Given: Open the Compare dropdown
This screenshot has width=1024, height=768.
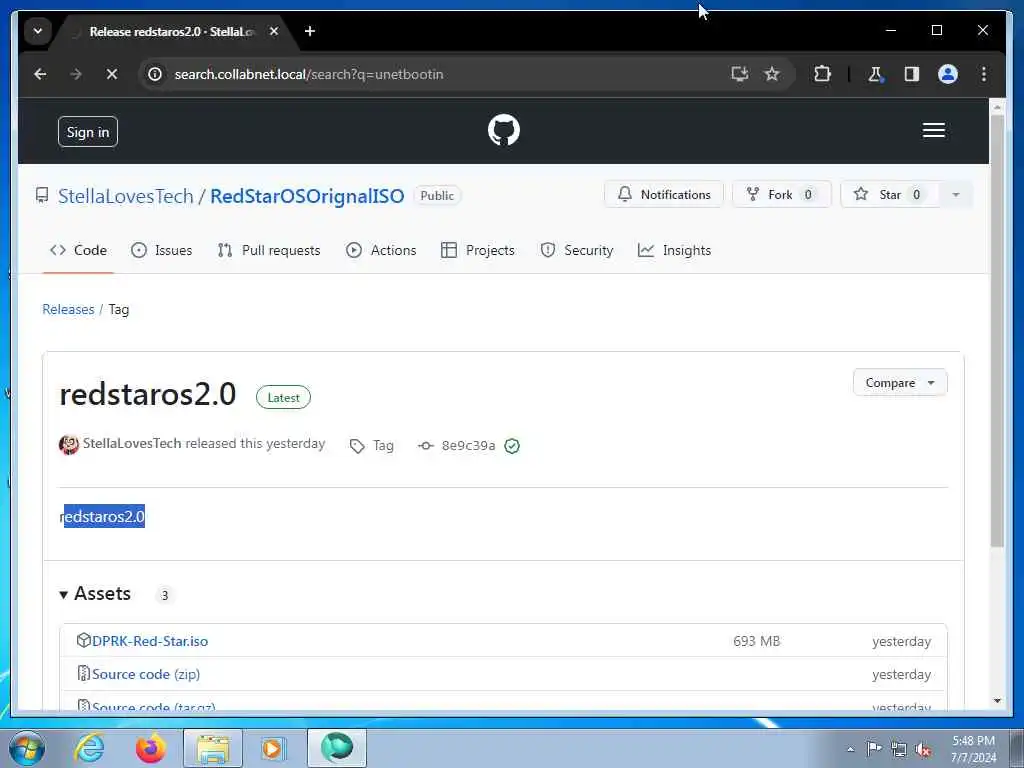Looking at the screenshot, I should tap(899, 383).
